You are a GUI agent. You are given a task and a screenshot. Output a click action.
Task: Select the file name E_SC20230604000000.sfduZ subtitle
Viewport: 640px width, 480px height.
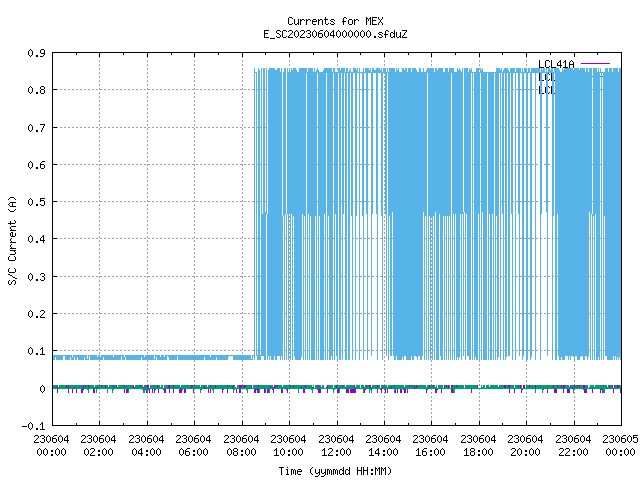tap(335, 34)
